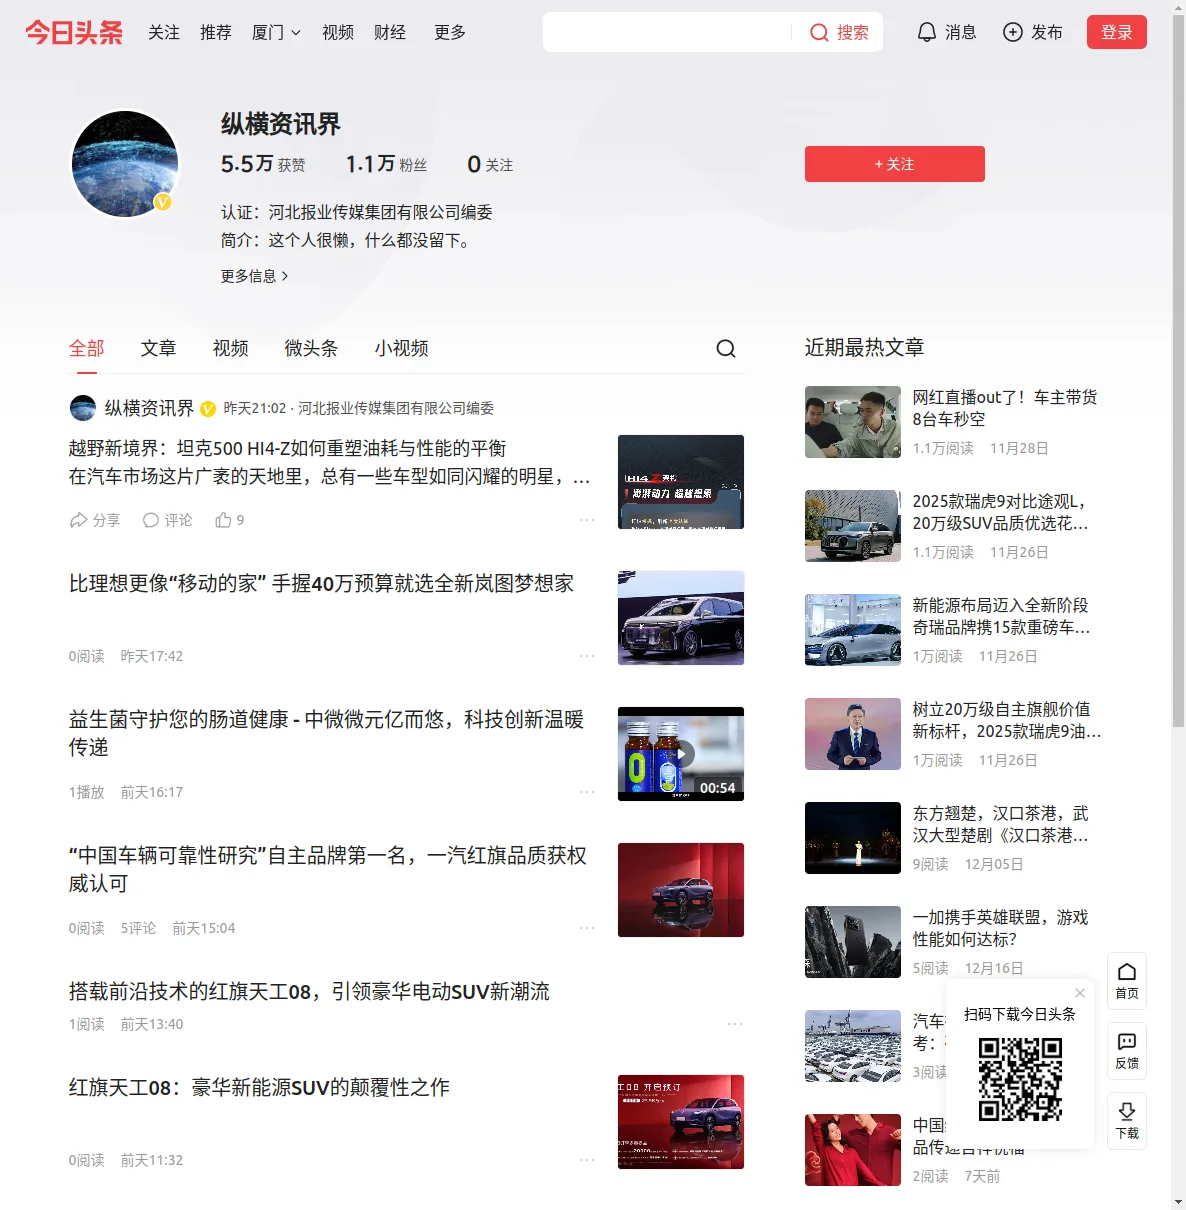Open more options for 红旗天工08：豪华新能源SUV article

587,1160
